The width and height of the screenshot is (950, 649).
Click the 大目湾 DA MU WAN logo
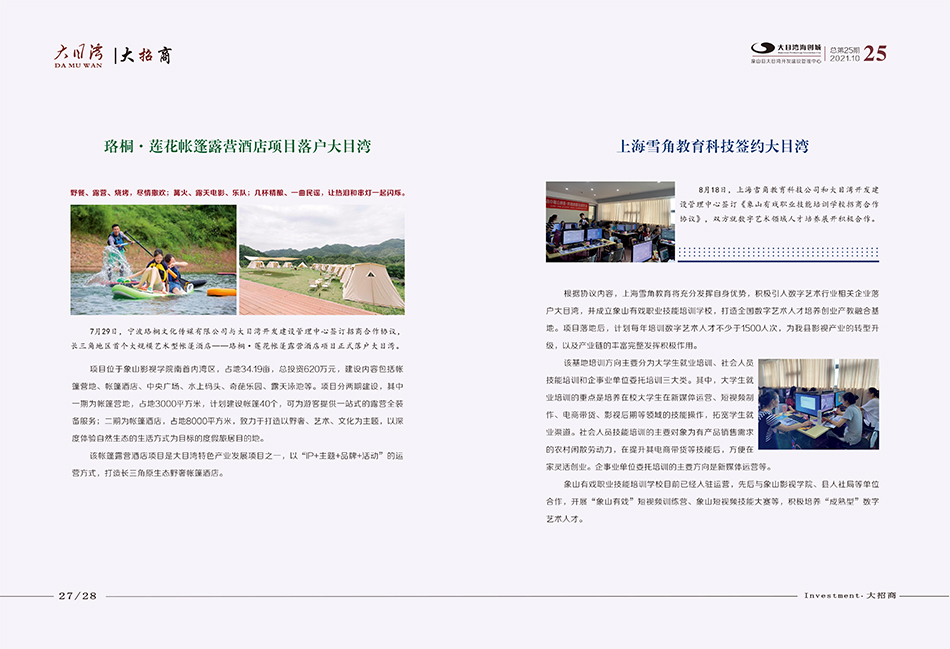79,55
